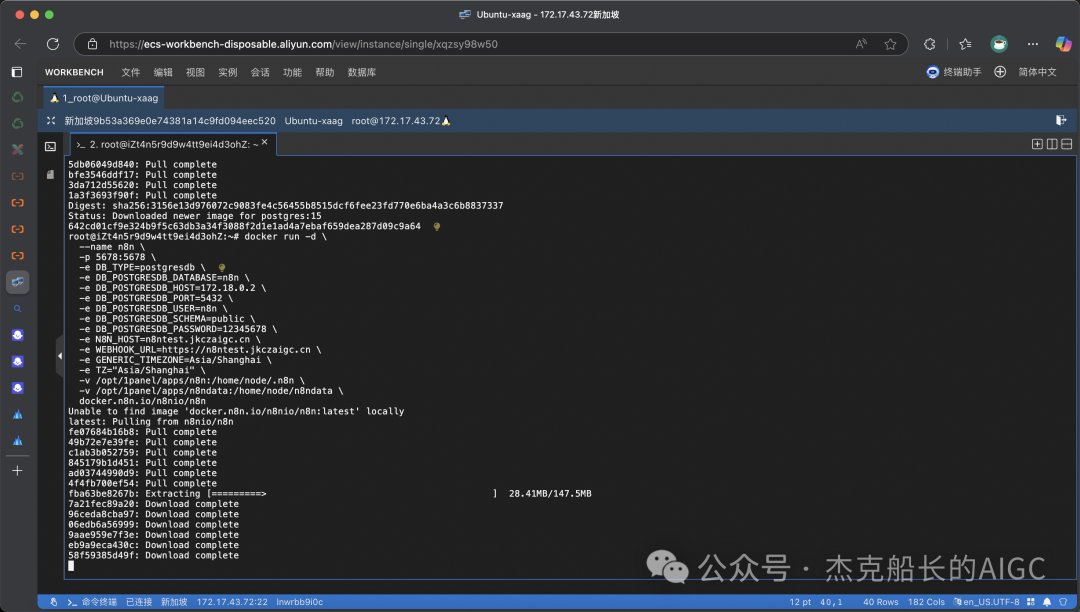Viewport: 1080px width, 612px height.
Task: Select the highlighted workbench sidebar tab
Action: pyautogui.click(x=18, y=282)
